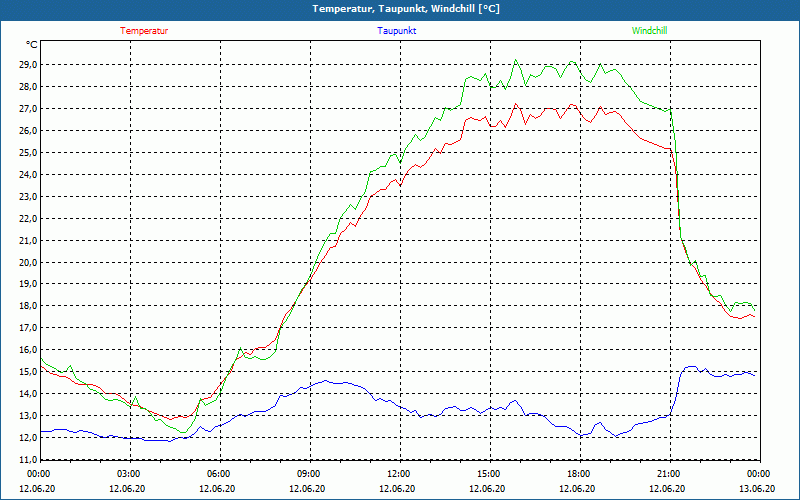
Task: Click the red Temperatur legend label
Action: pyautogui.click(x=144, y=31)
